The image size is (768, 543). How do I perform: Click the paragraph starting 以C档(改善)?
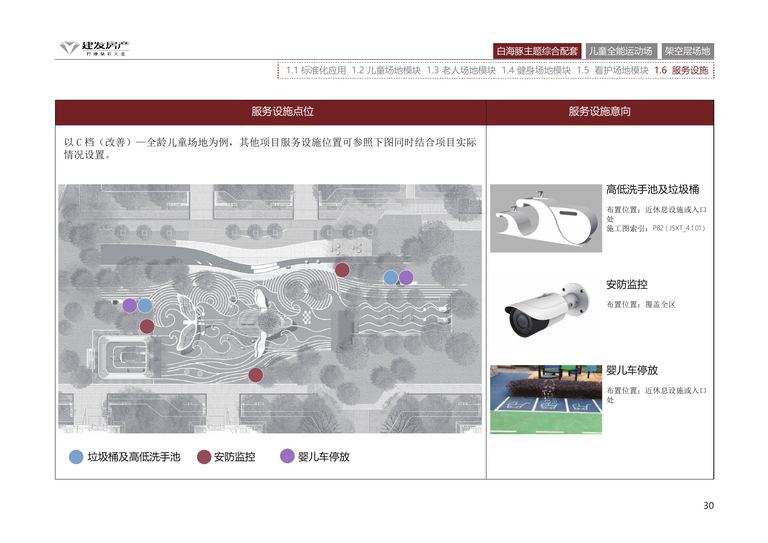(270, 148)
